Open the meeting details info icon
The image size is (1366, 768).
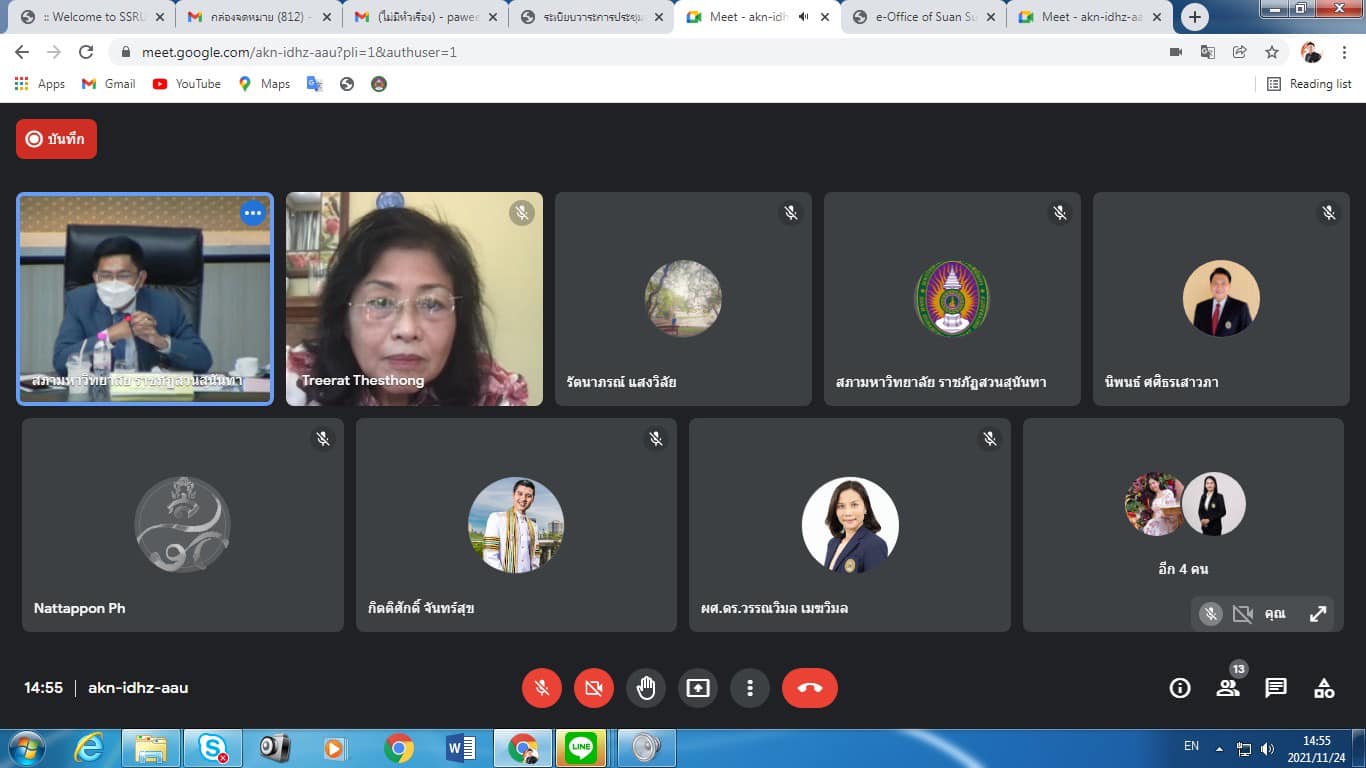pos(1180,688)
